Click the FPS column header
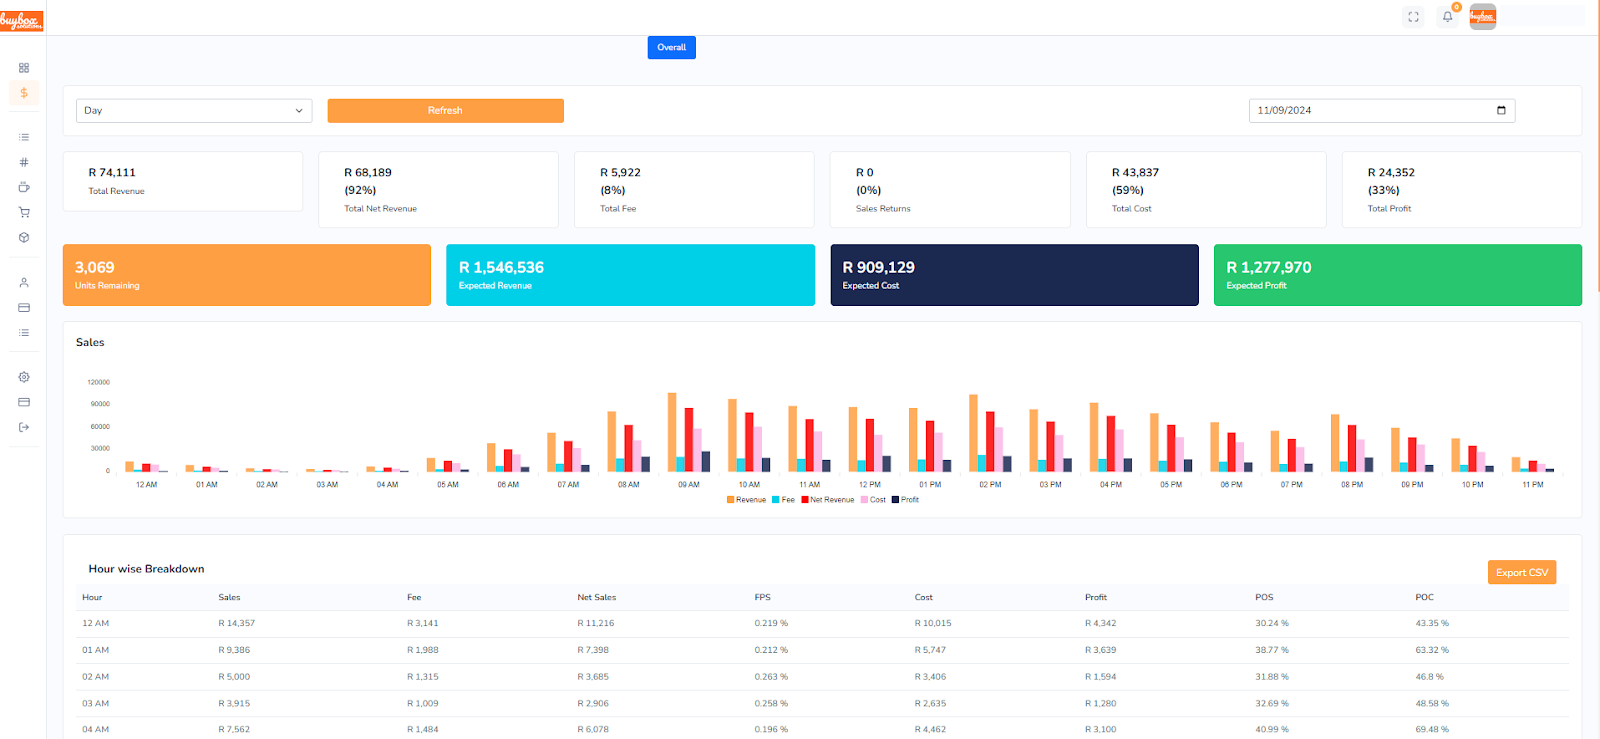Image resolution: width=1600 pixels, height=739 pixels. (762, 597)
